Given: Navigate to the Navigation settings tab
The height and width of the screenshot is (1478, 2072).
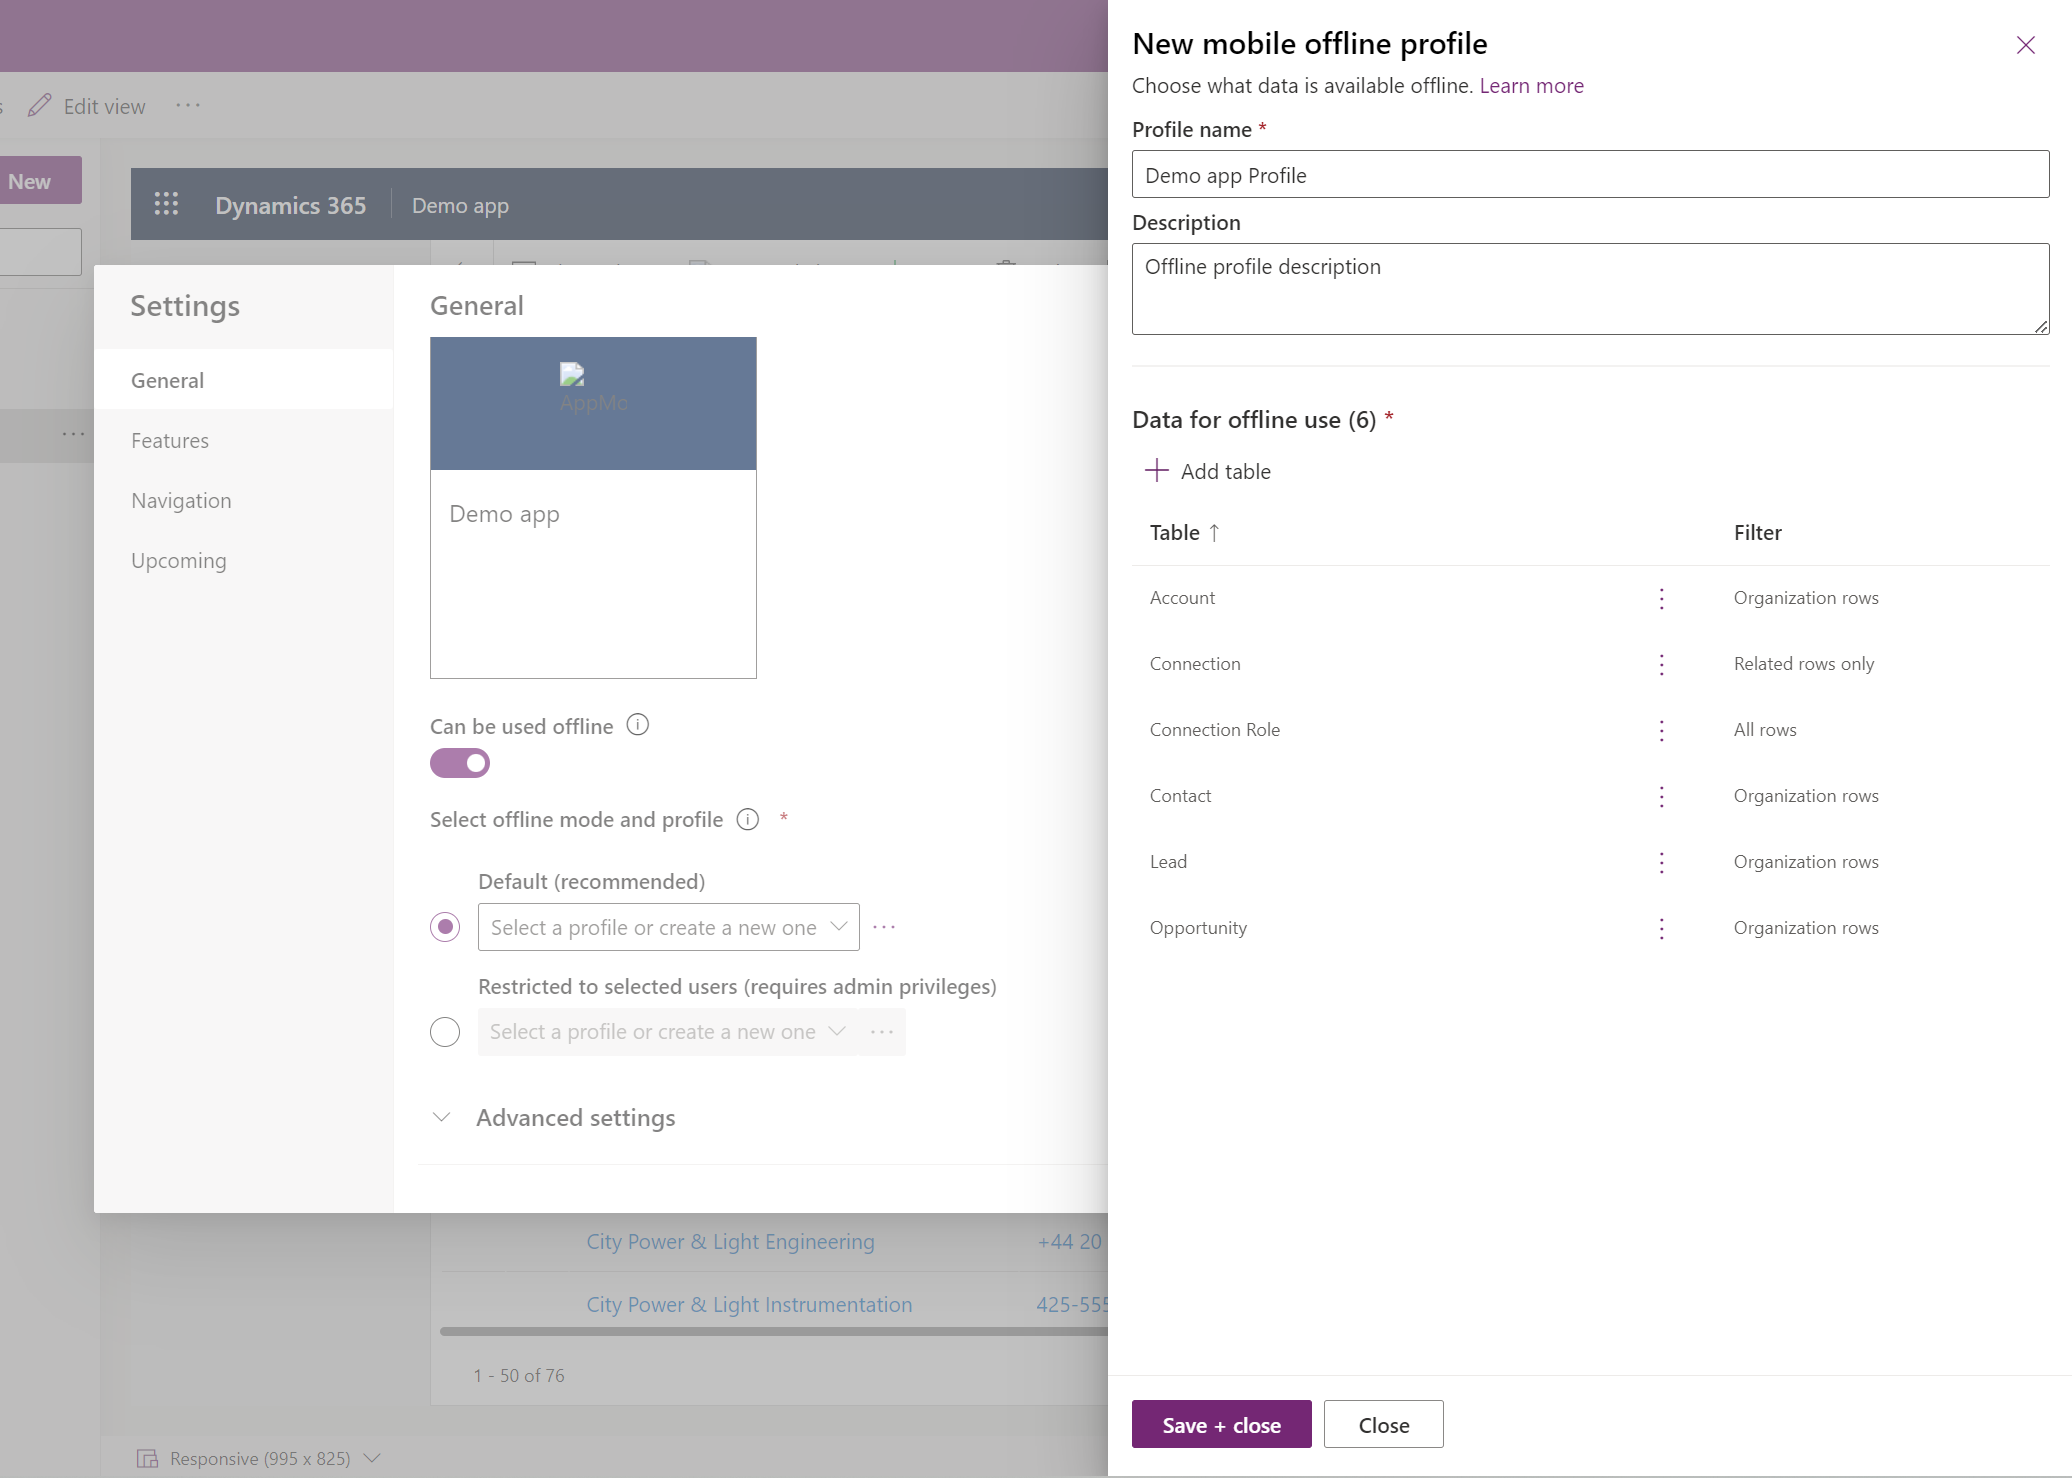Looking at the screenshot, I should click(181, 499).
